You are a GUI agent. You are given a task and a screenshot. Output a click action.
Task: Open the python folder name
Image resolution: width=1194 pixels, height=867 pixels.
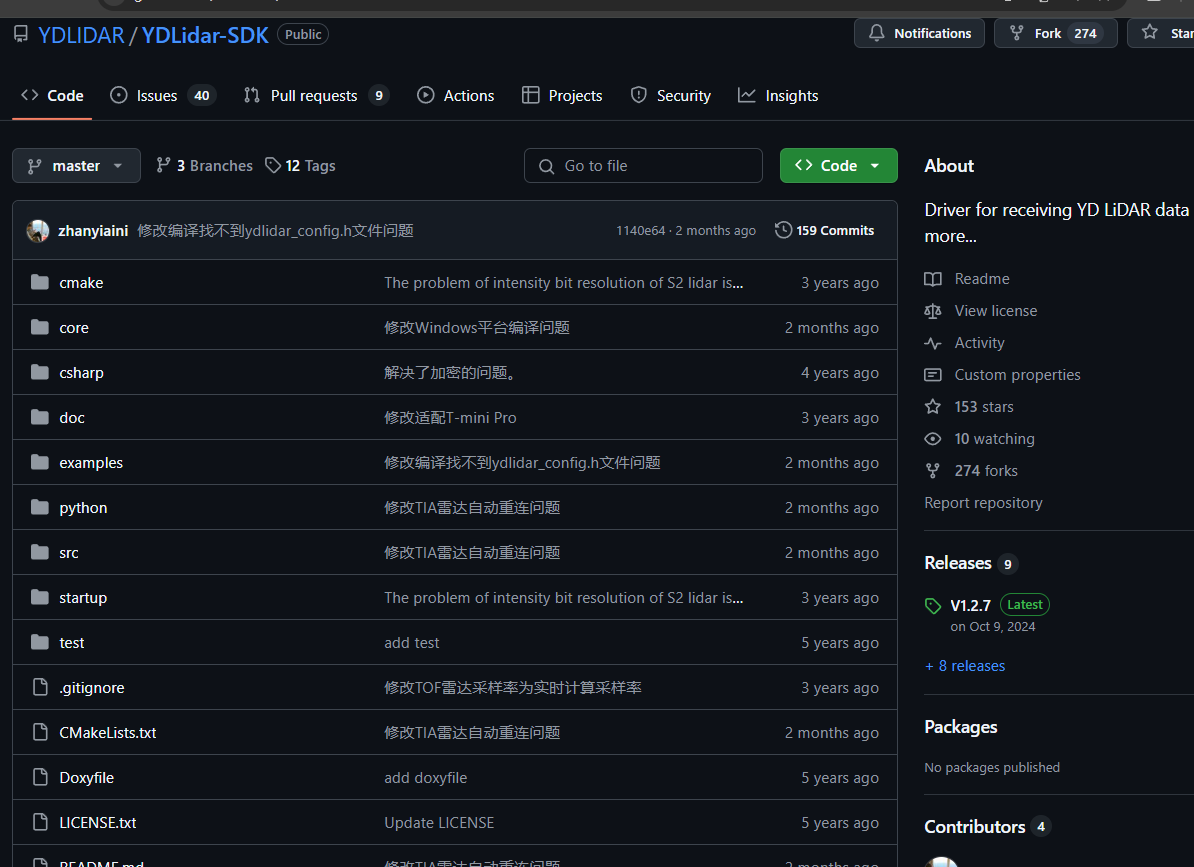tap(83, 508)
